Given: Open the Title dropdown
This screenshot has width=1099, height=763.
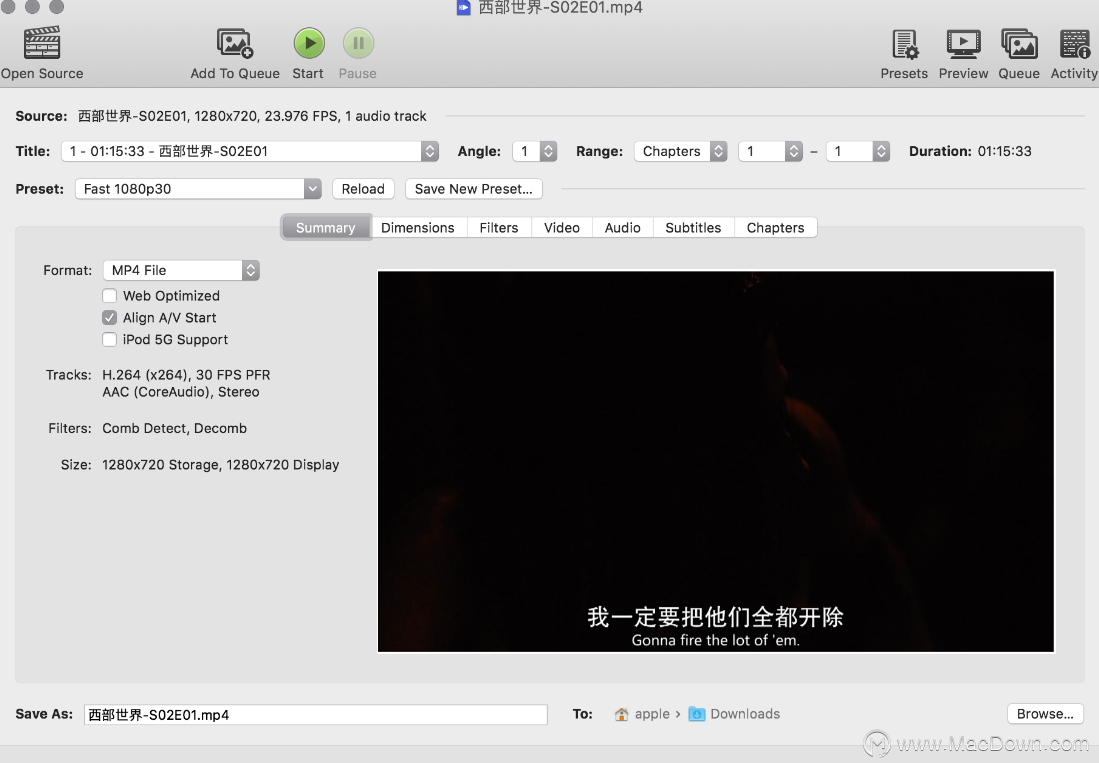Looking at the screenshot, I should 250,151.
